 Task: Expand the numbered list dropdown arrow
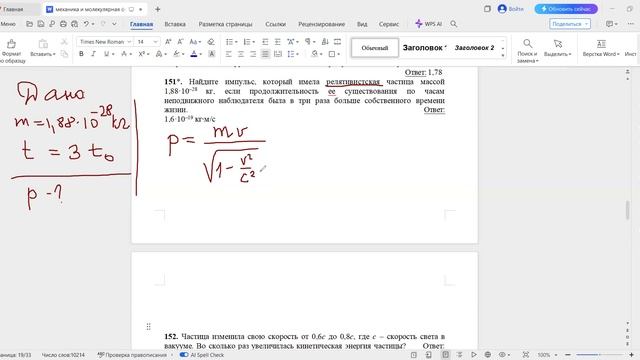pos(253,42)
